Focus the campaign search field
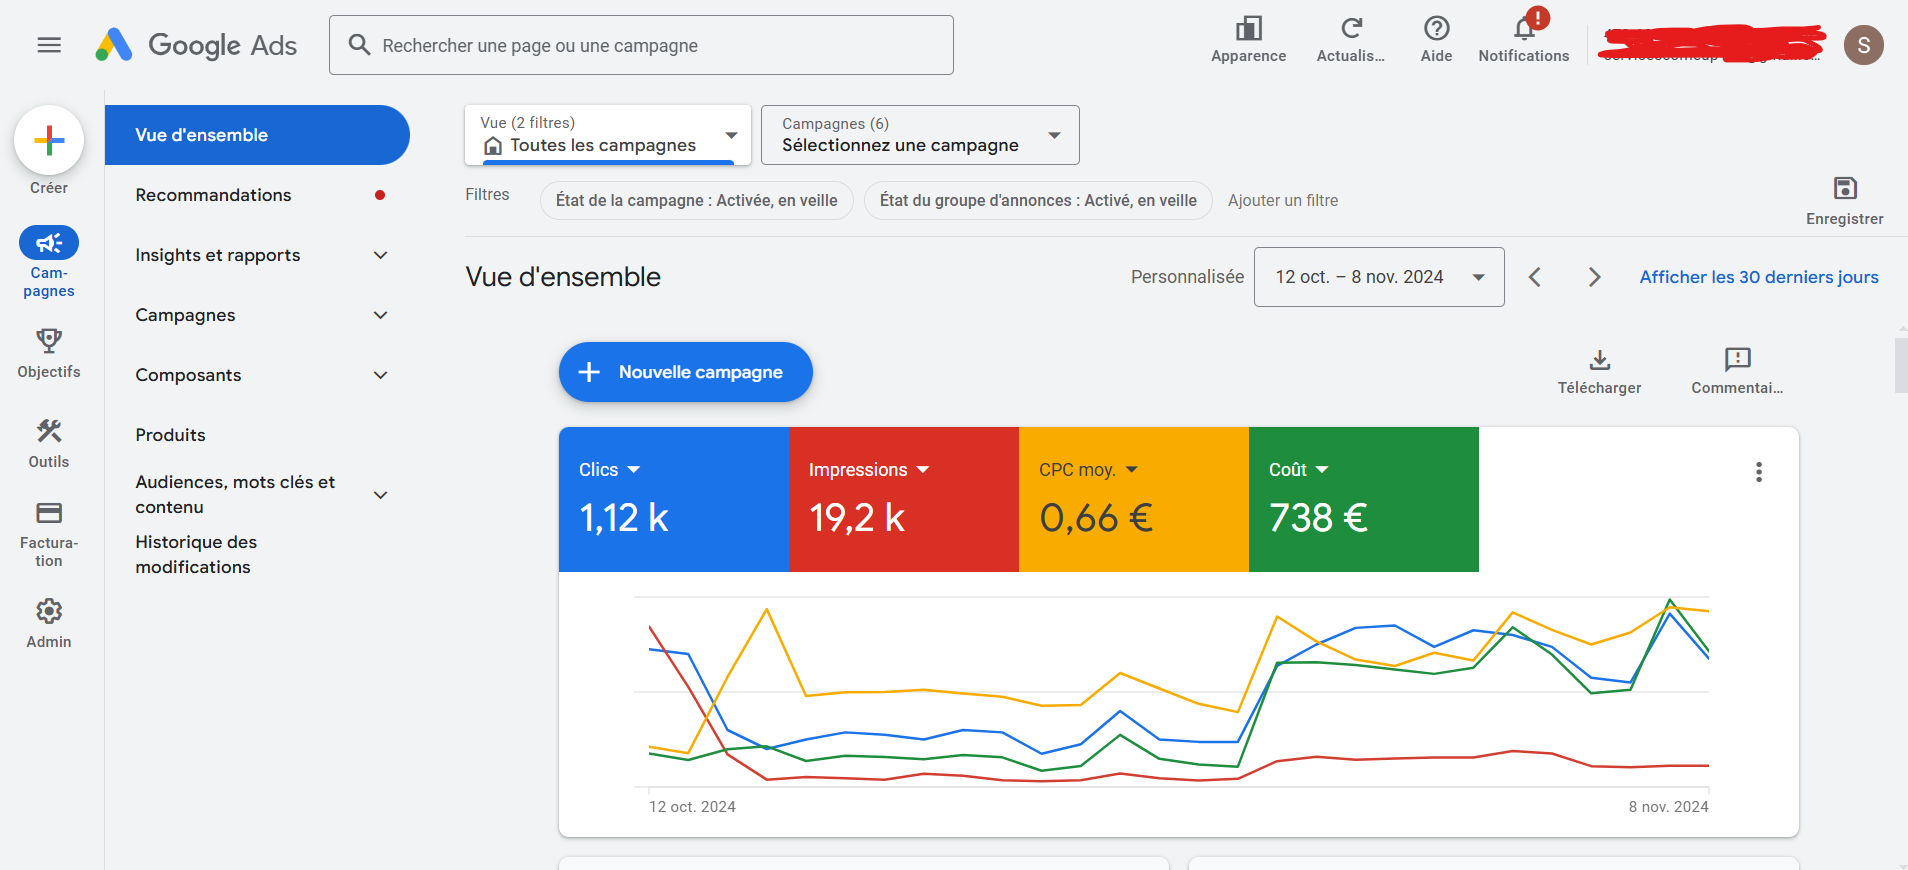 [640, 45]
